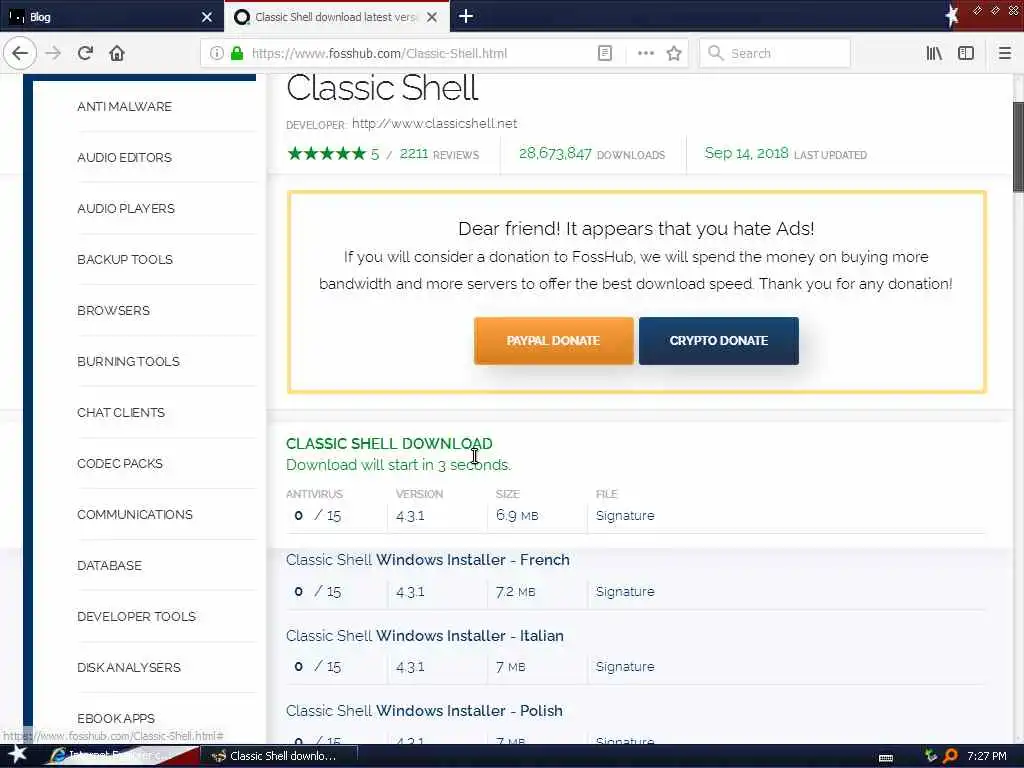Open Signature link for French installer
This screenshot has height=768, width=1024.
(625, 591)
